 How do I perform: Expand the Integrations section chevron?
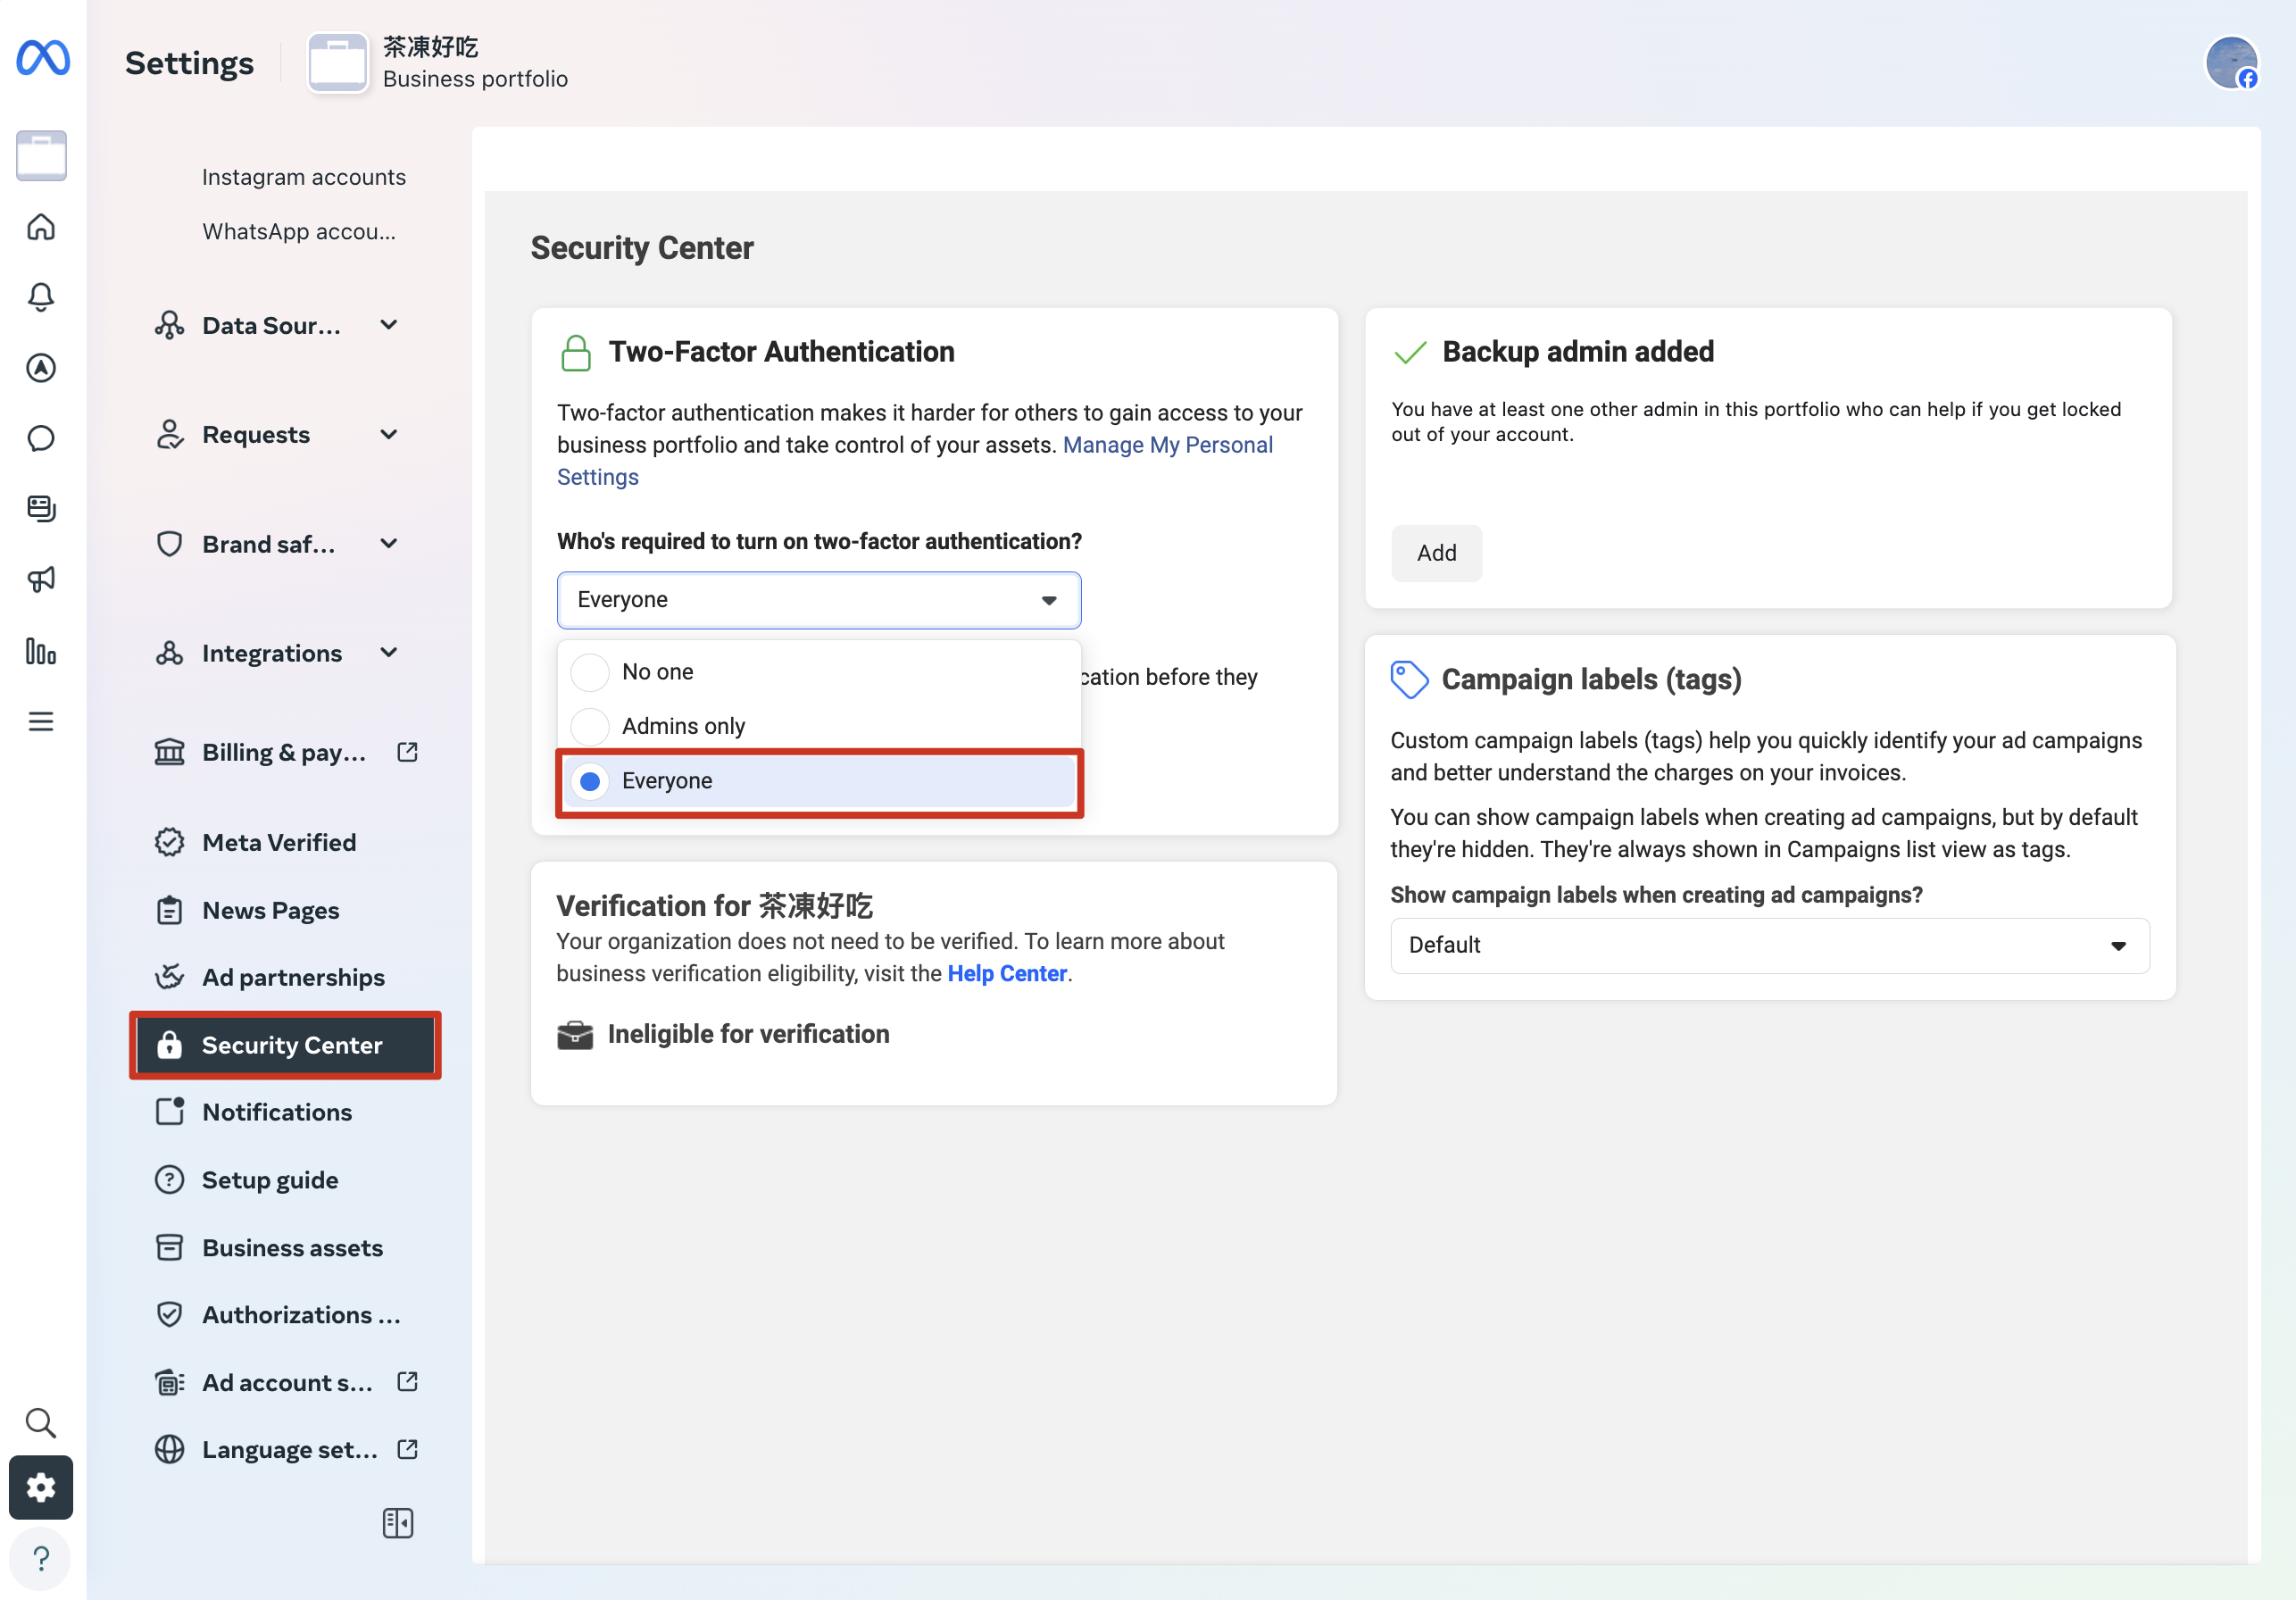click(x=389, y=652)
